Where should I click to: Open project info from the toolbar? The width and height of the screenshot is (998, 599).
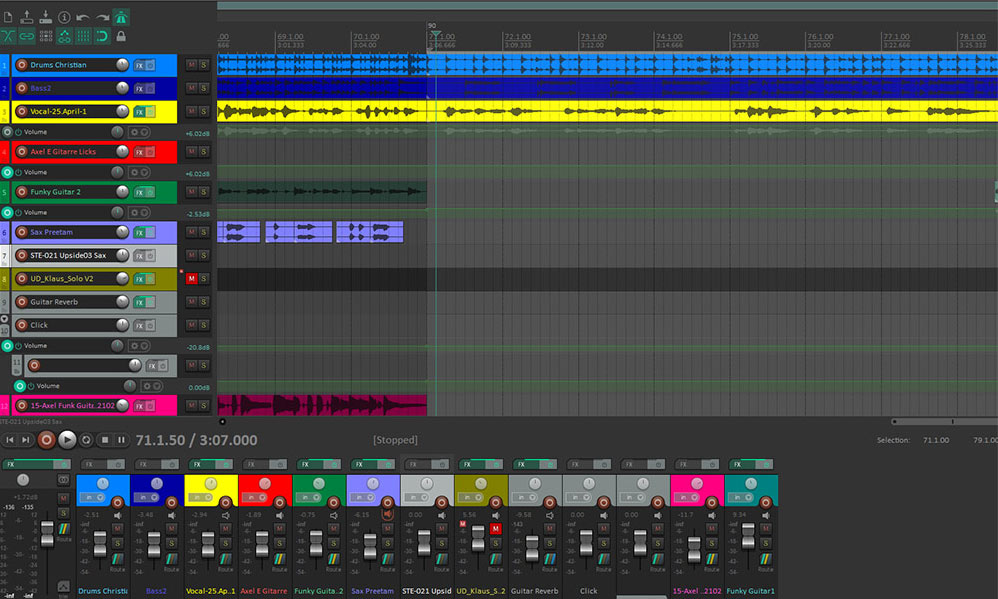point(64,17)
